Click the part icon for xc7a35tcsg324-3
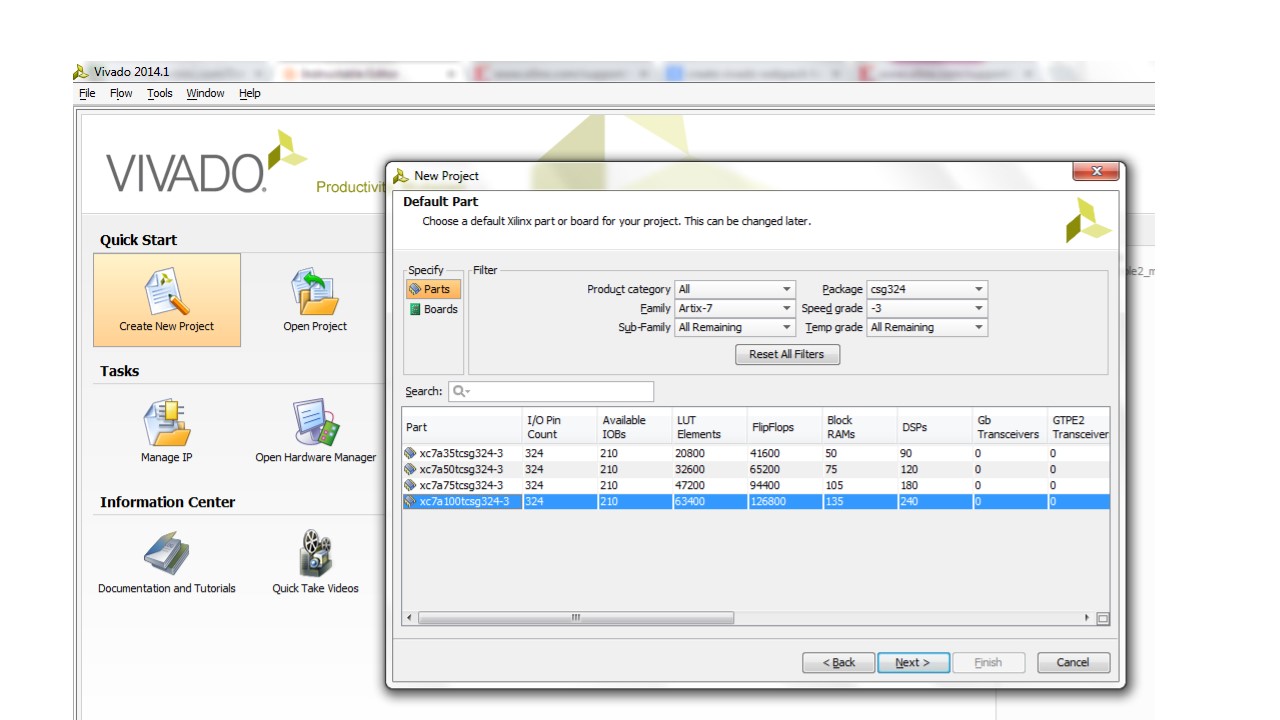 click(410, 453)
